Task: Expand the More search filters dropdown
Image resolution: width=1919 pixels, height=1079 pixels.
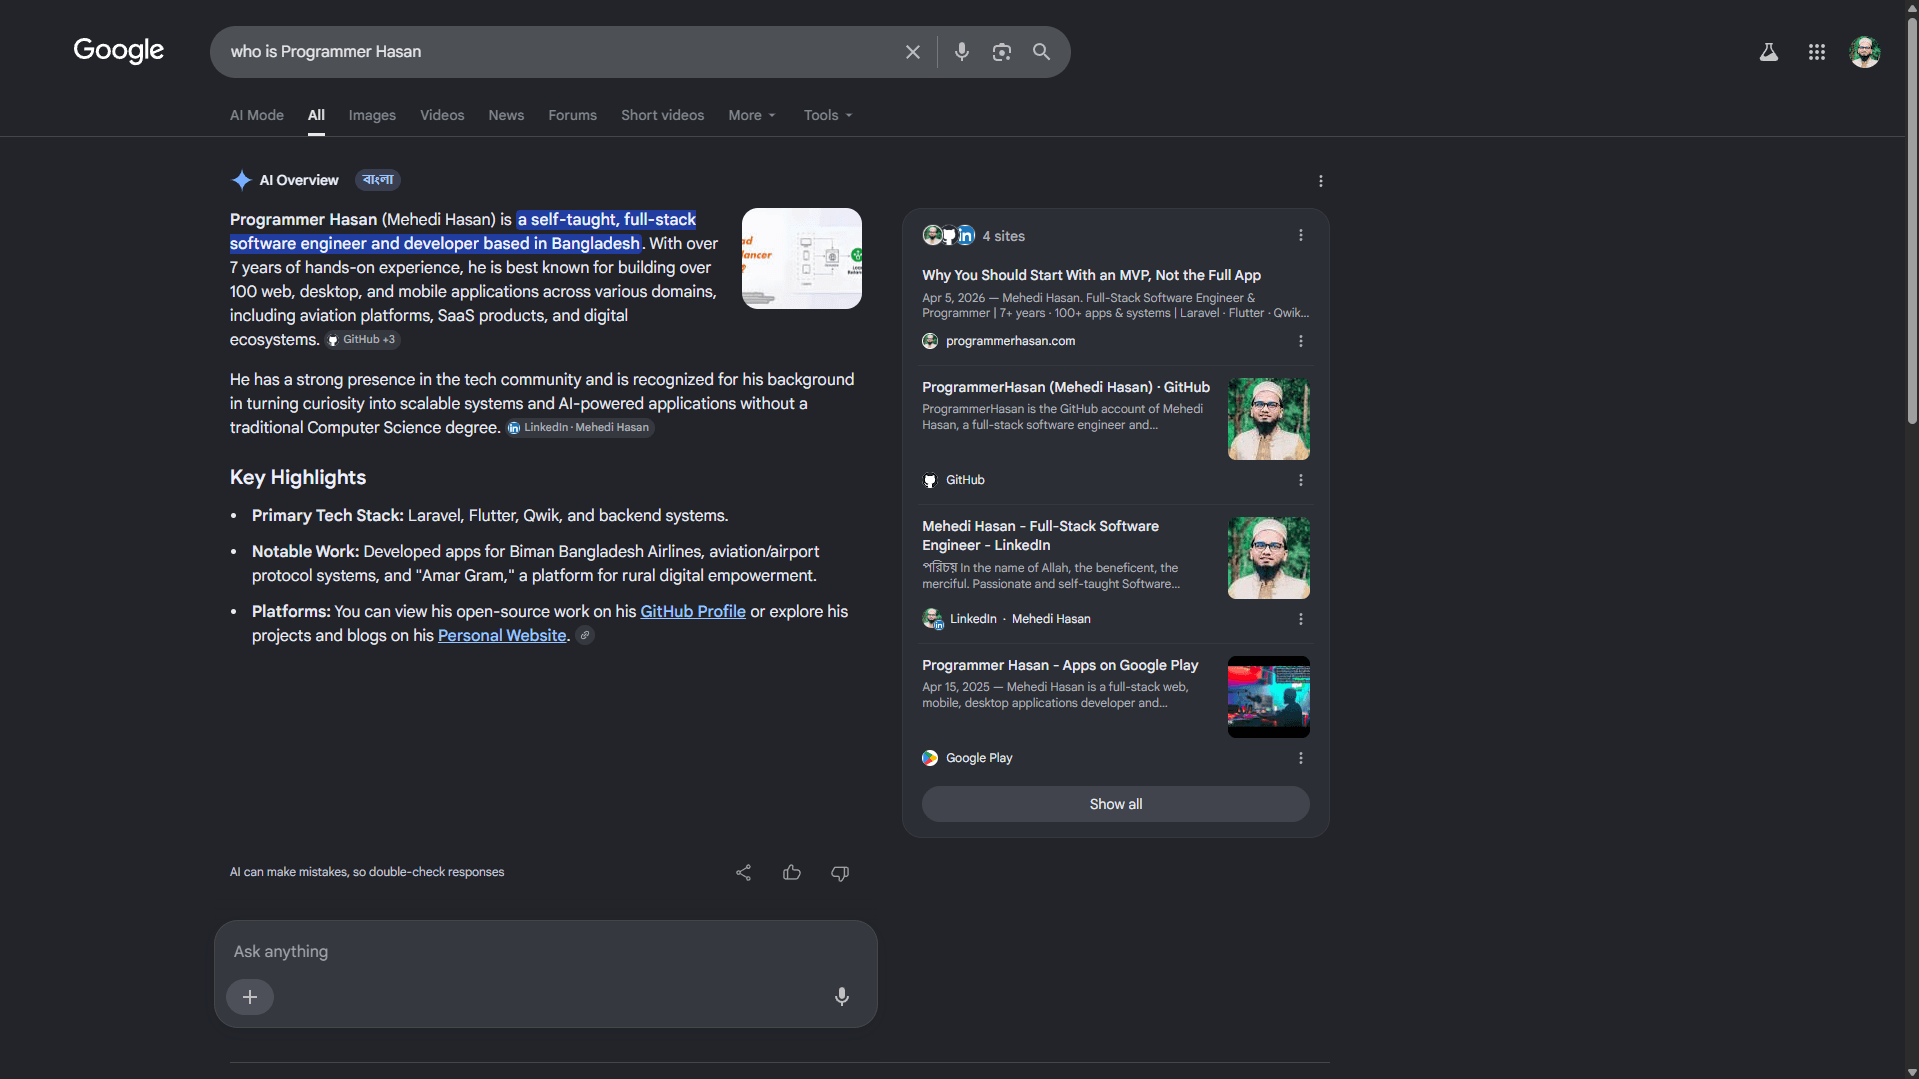Action: click(x=751, y=115)
